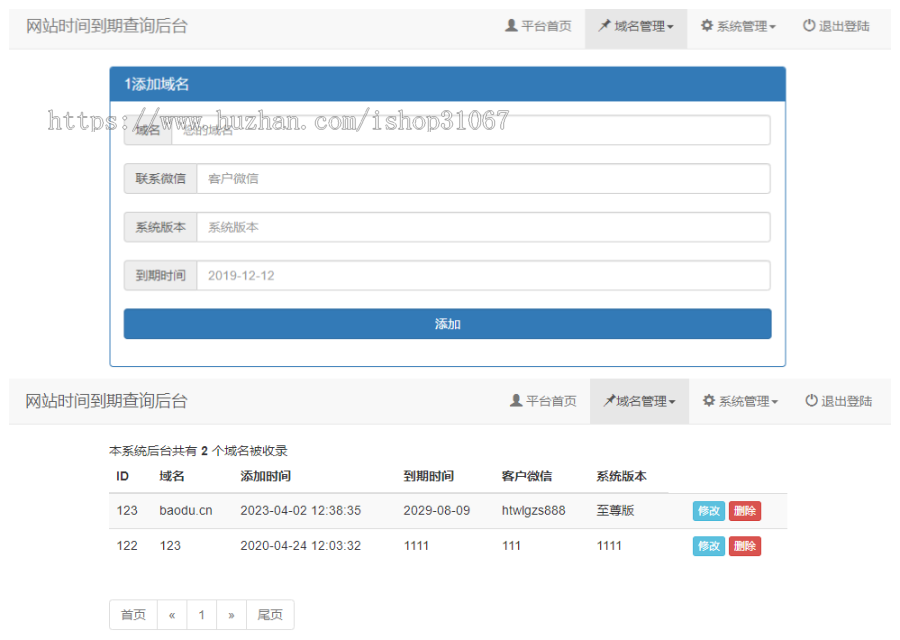Image resolution: width=900 pixels, height=640 pixels.
Task: Click 删除 for the baodu.cn row
Action: [x=744, y=511]
